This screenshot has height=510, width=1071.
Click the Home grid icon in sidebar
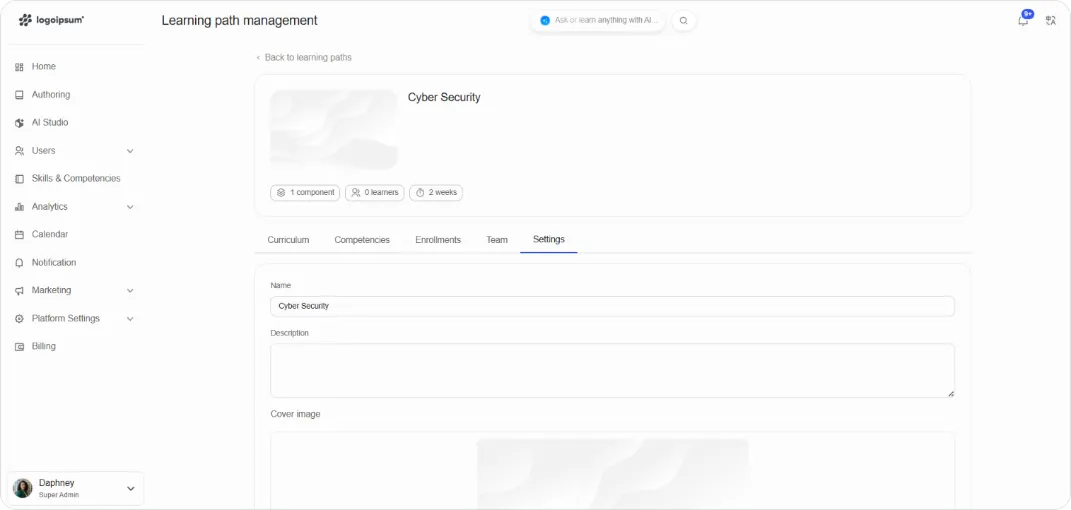coord(19,67)
